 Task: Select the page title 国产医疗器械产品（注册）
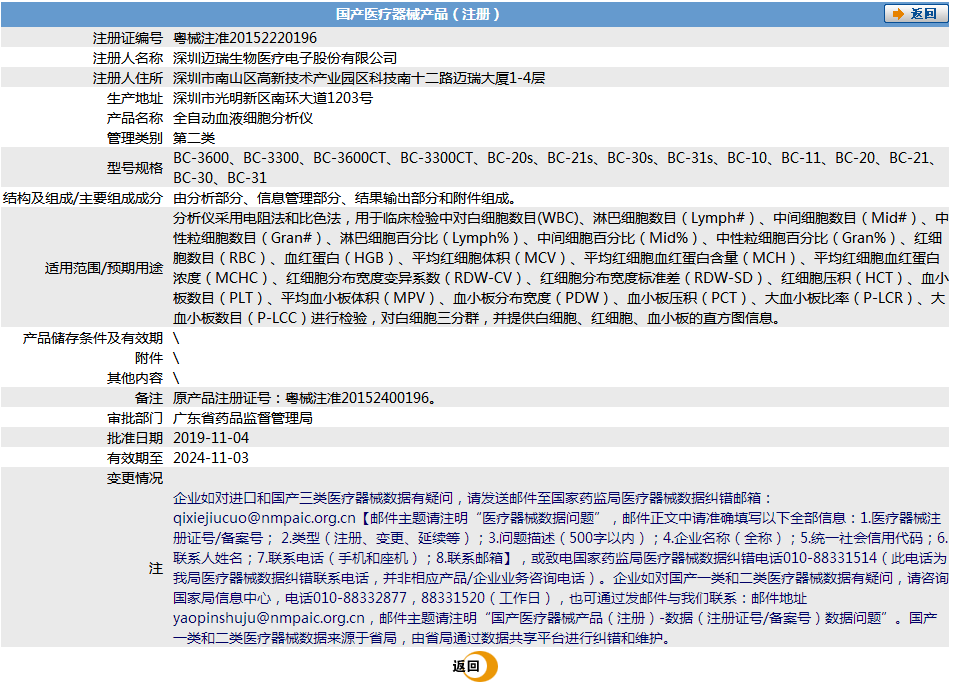[x=418, y=14]
